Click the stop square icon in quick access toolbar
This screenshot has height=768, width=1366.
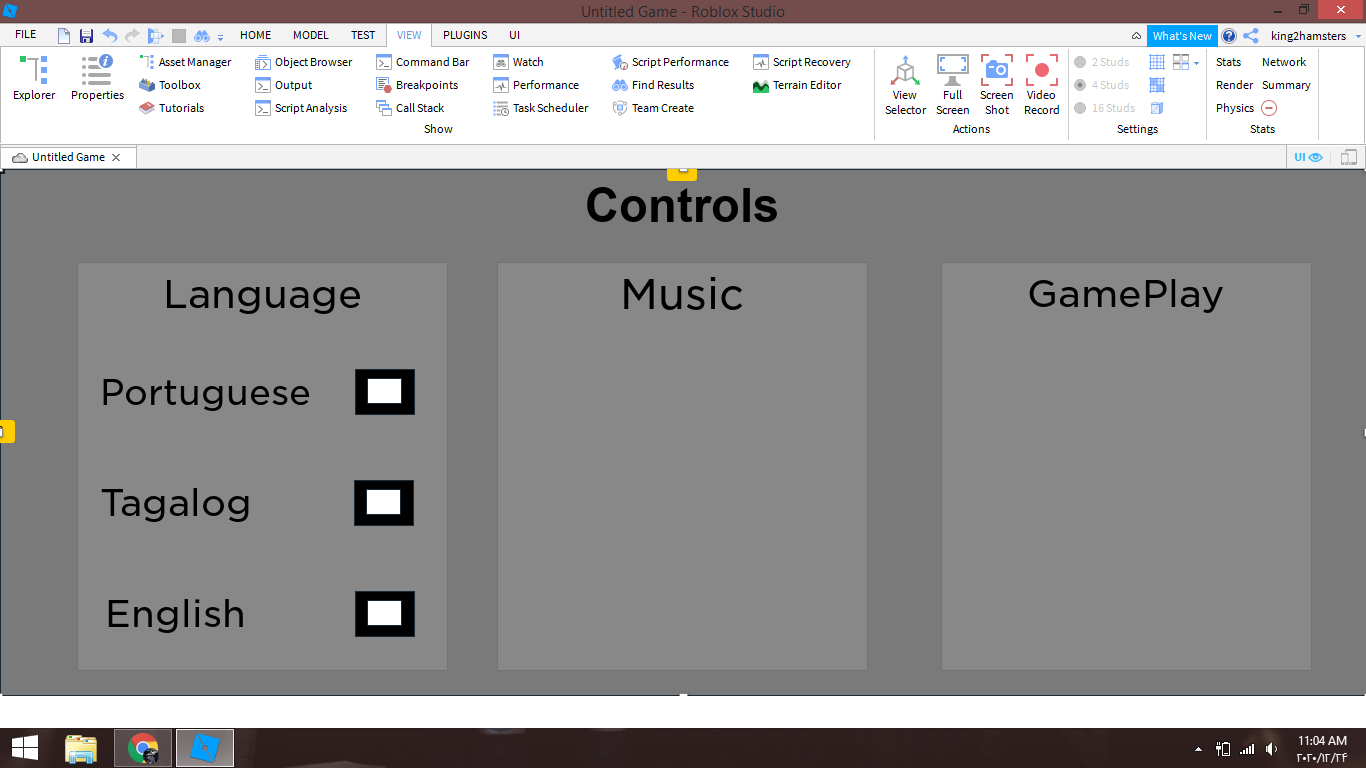pyautogui.click(x=179, y=36)
